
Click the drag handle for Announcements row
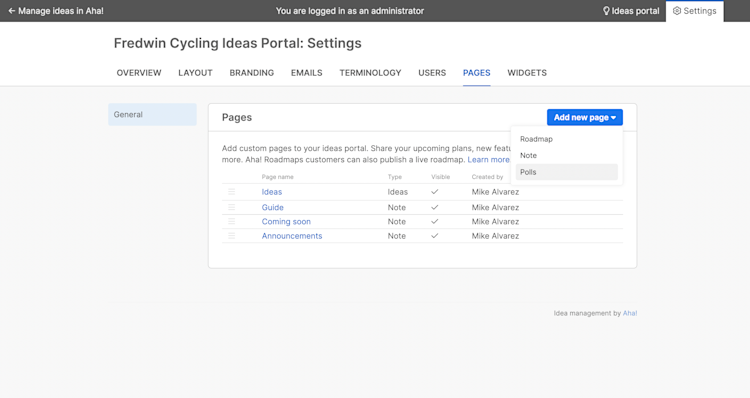pyautogui.click(x=232, y=236)
